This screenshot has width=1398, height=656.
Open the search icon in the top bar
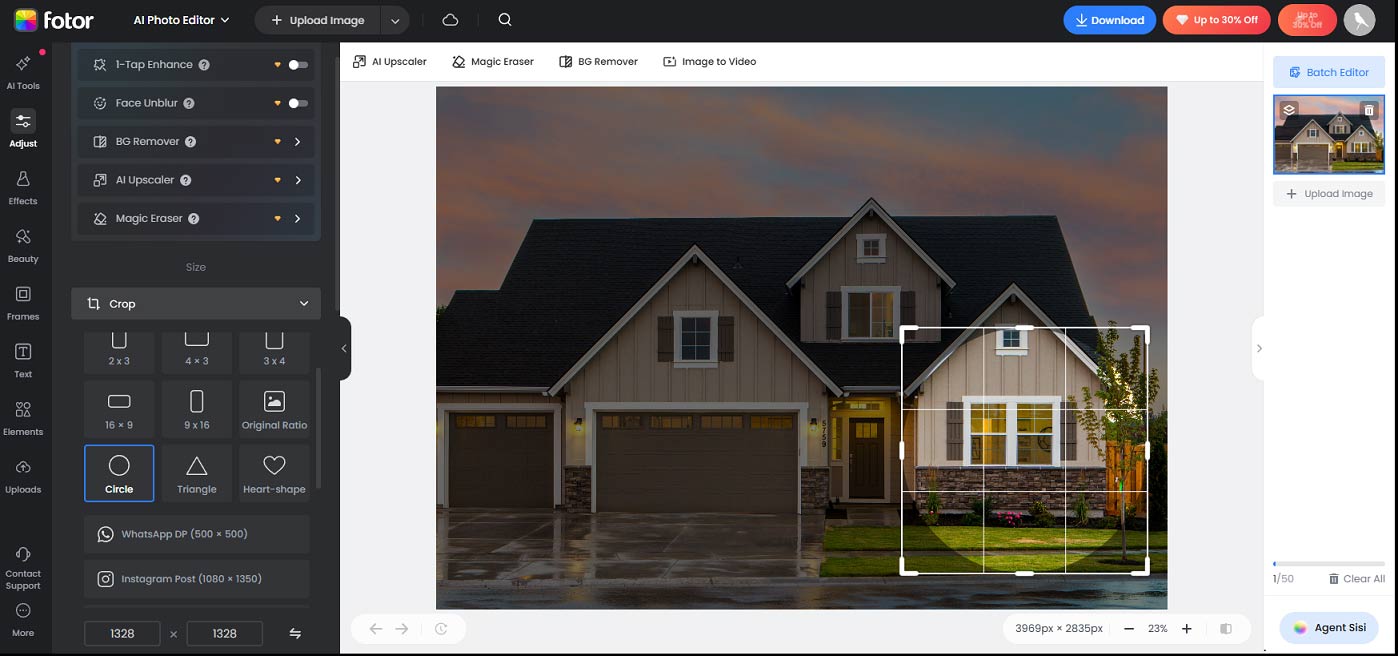click(505, 19)
